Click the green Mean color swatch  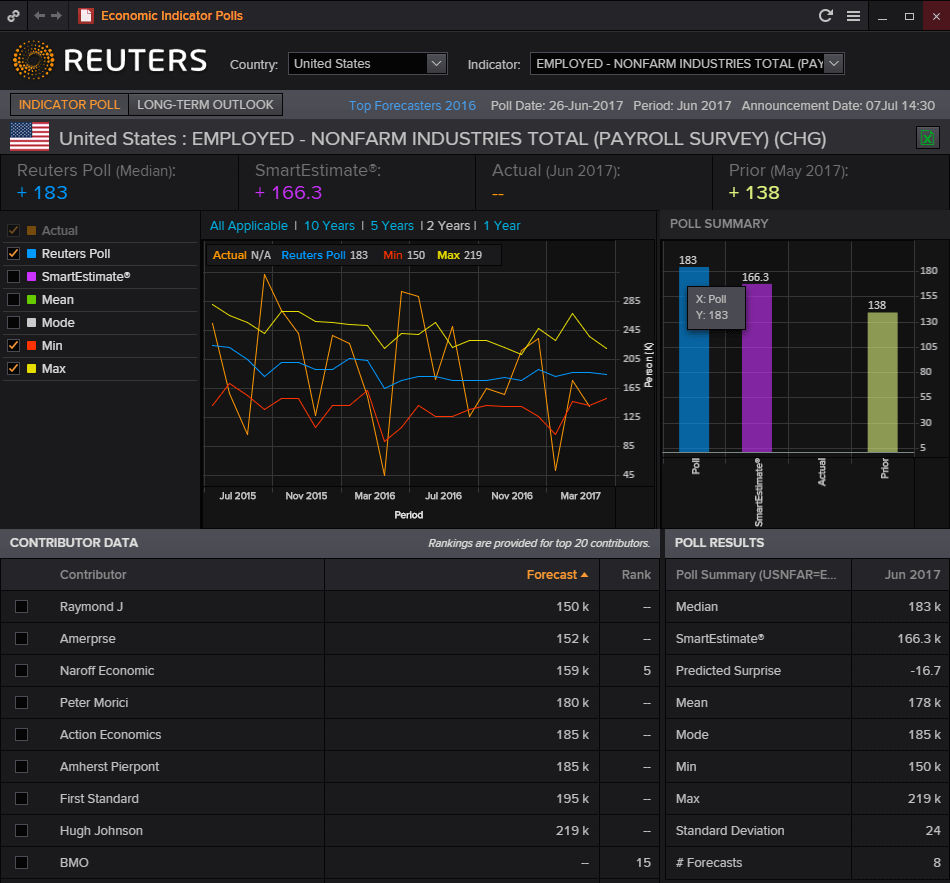tap(32, 299)
